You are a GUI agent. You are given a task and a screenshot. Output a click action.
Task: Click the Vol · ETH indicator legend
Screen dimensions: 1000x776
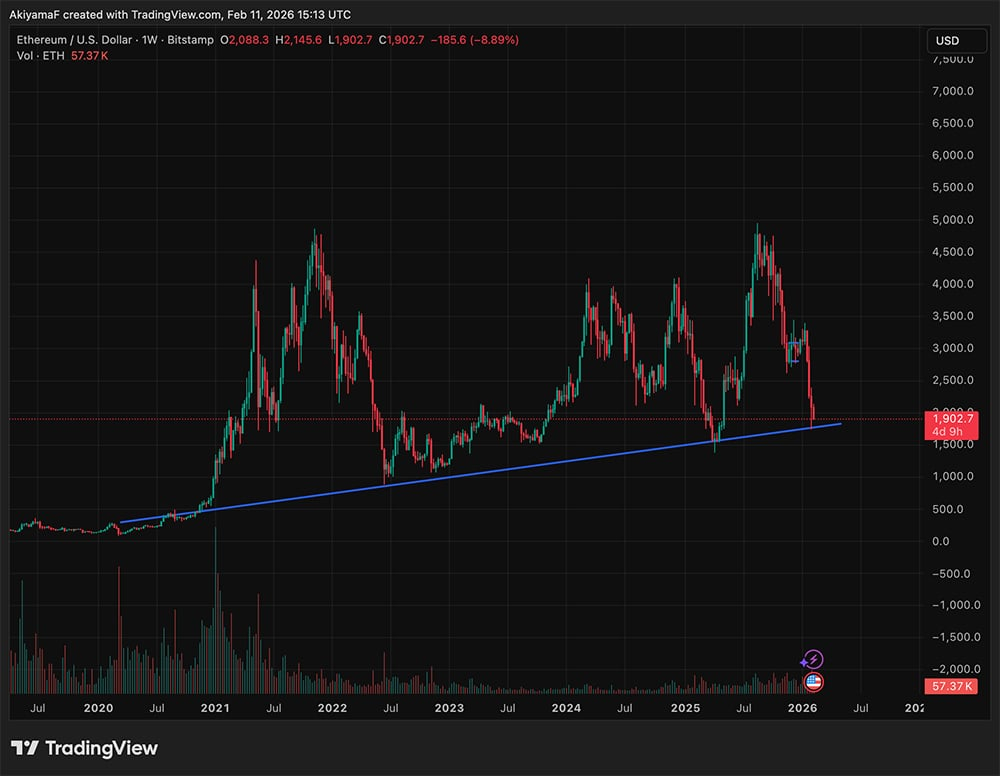point(40,55)
